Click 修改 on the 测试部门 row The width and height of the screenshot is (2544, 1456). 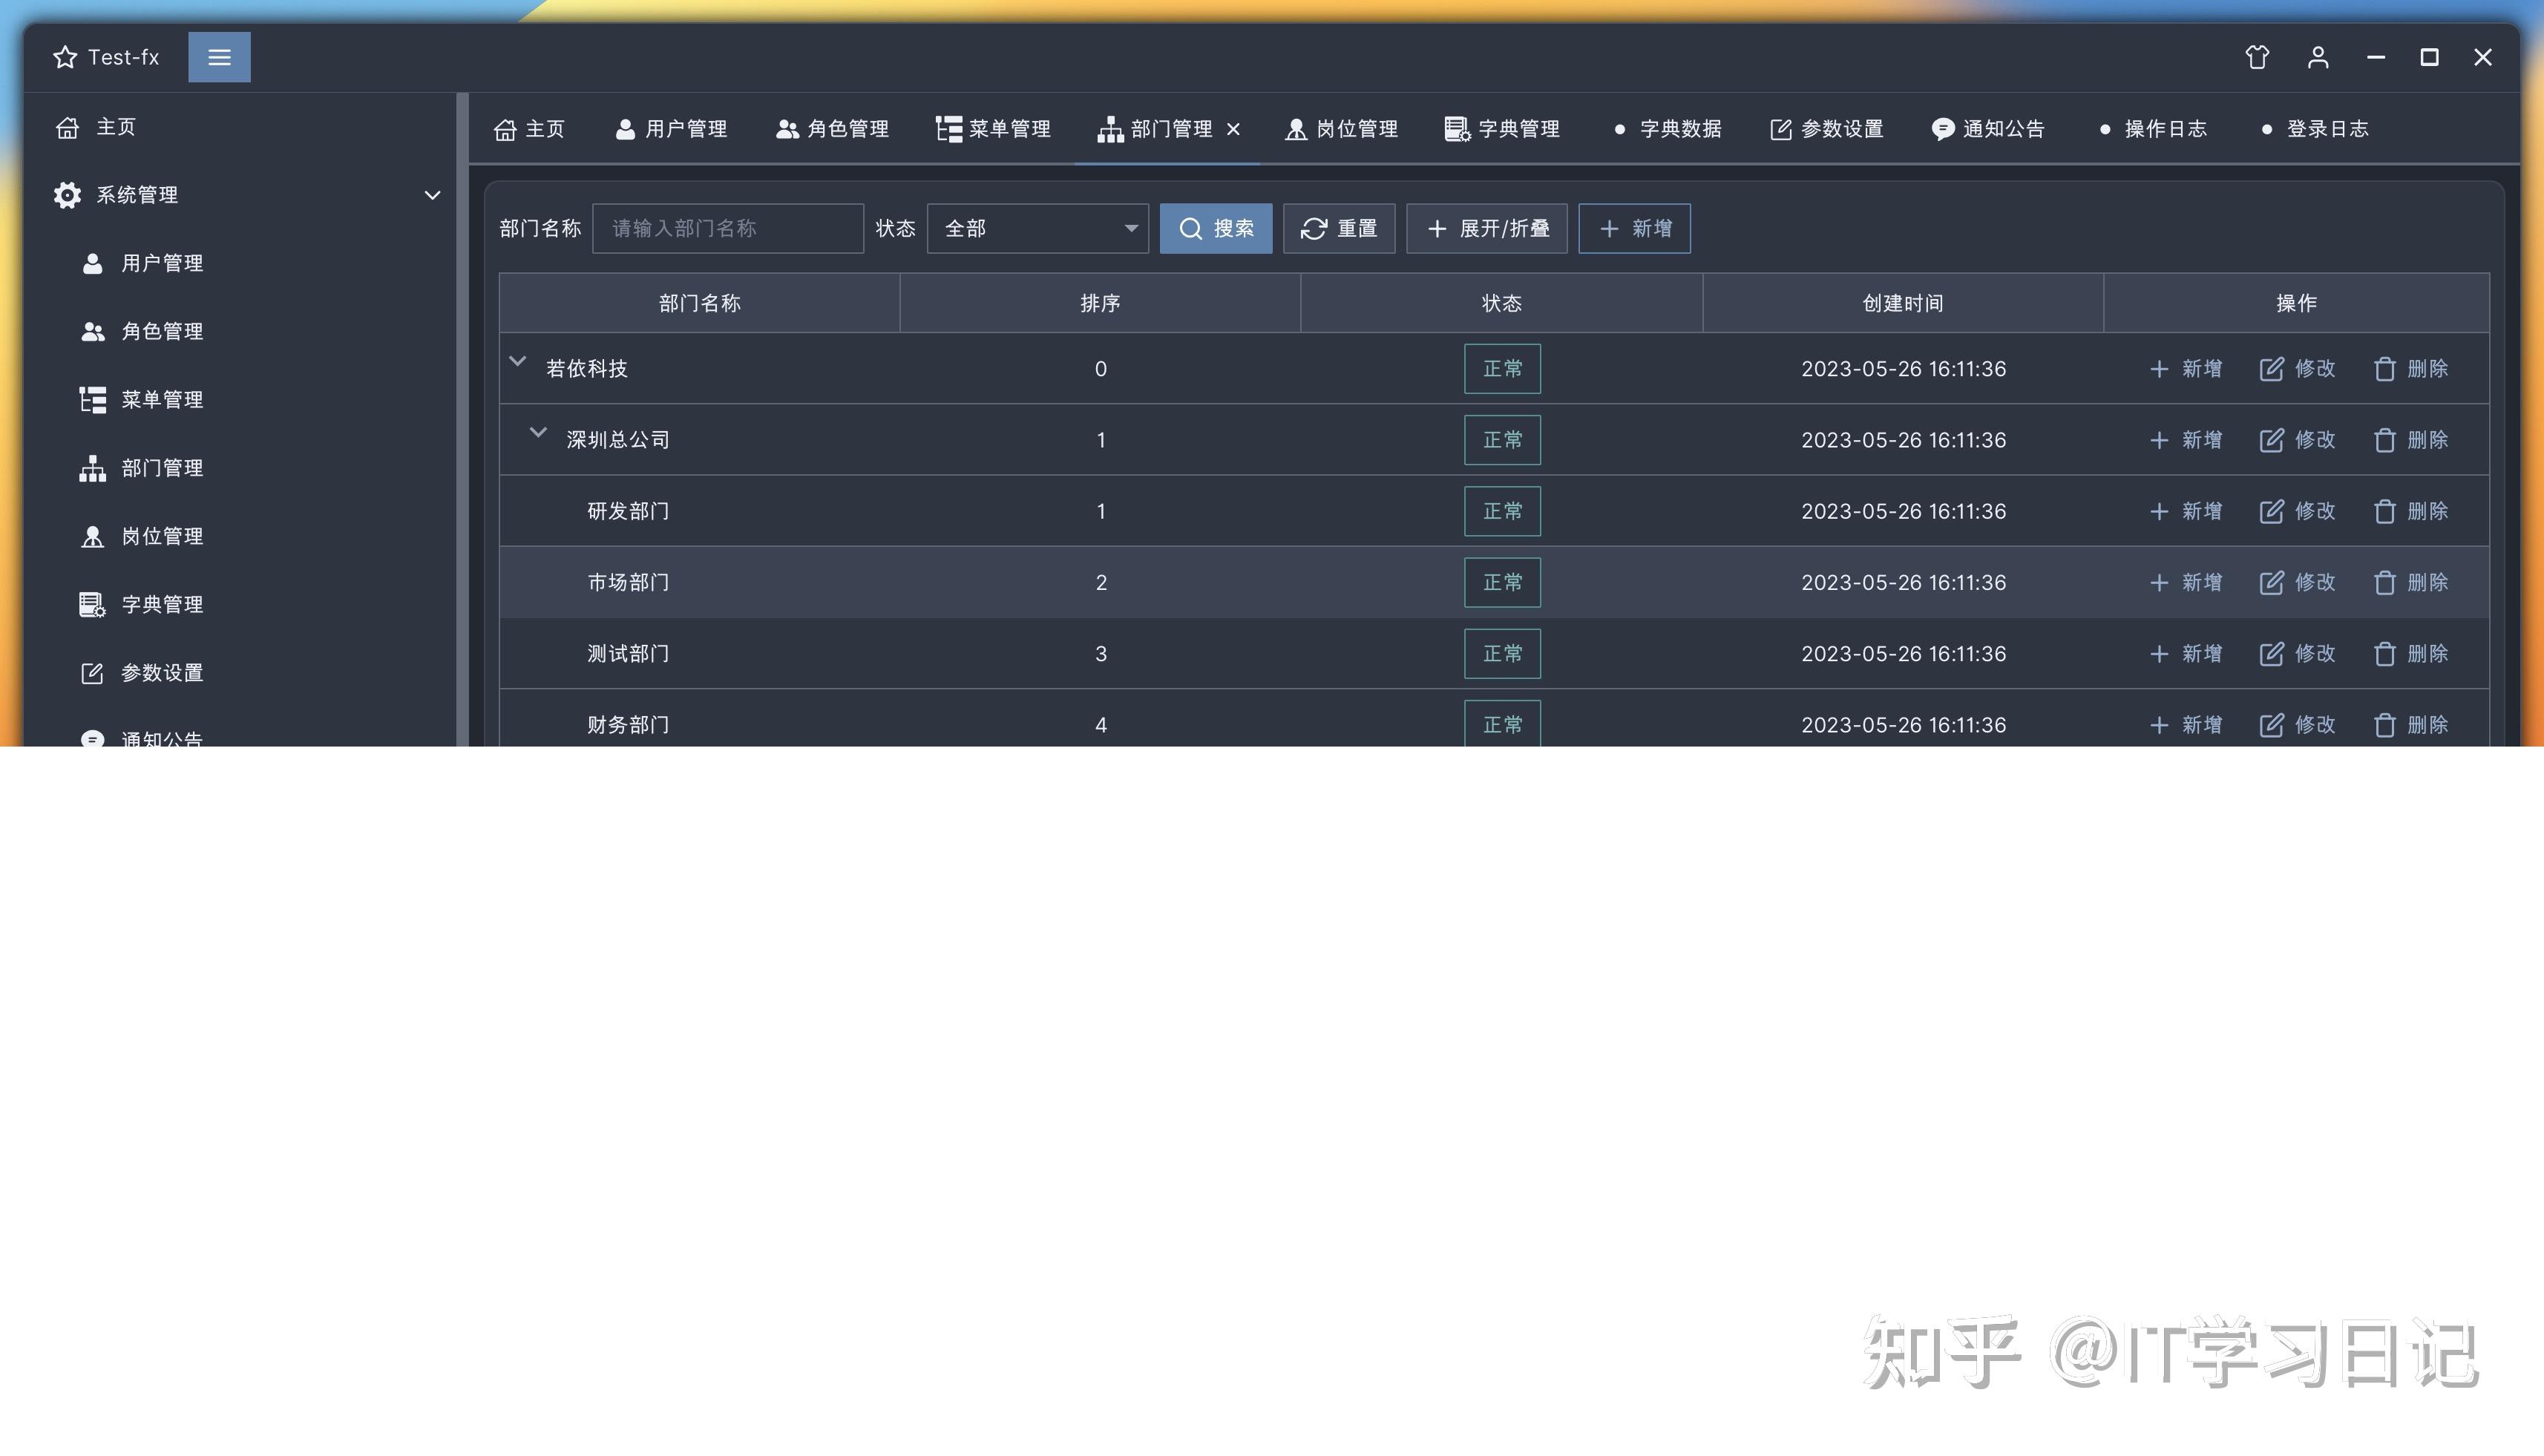pyautogui.click(x=2297, y=653)
